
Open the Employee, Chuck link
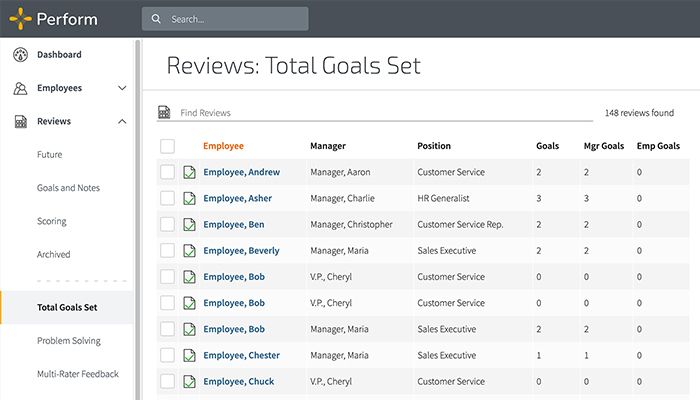click(238, 381)
